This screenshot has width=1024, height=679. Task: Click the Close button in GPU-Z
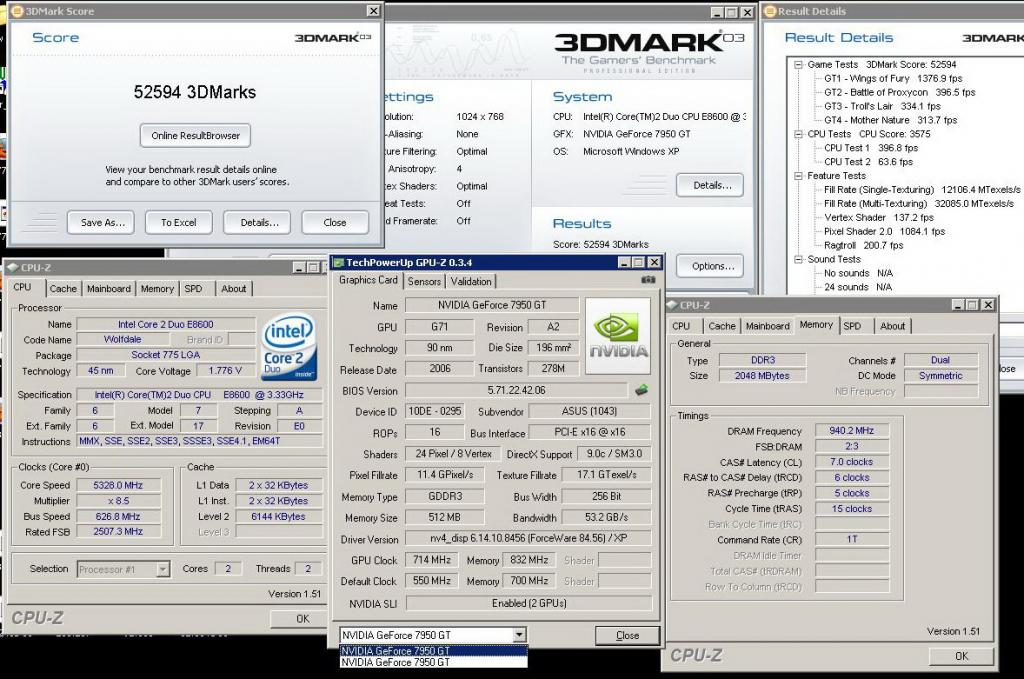628,635
